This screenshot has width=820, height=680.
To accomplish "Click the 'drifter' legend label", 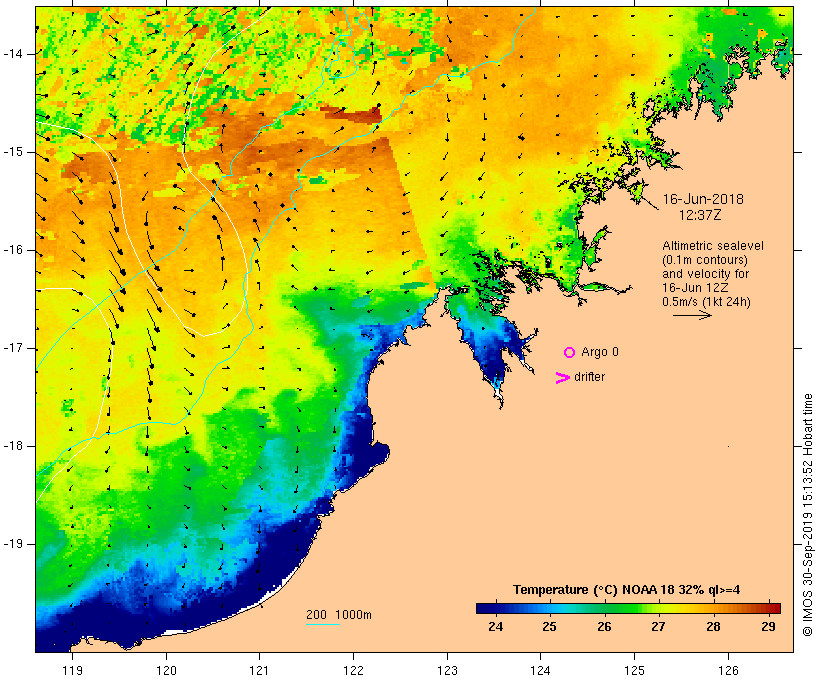I will tap(589, 377).
